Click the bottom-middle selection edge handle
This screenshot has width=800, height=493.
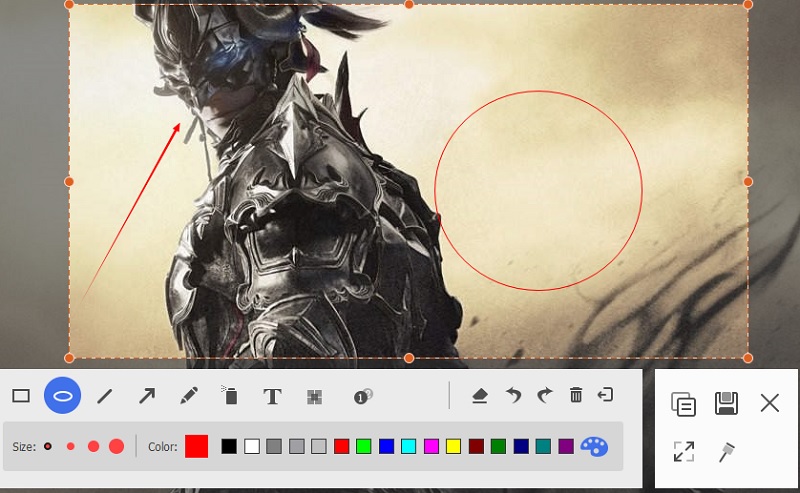click(x=409, y=358)
